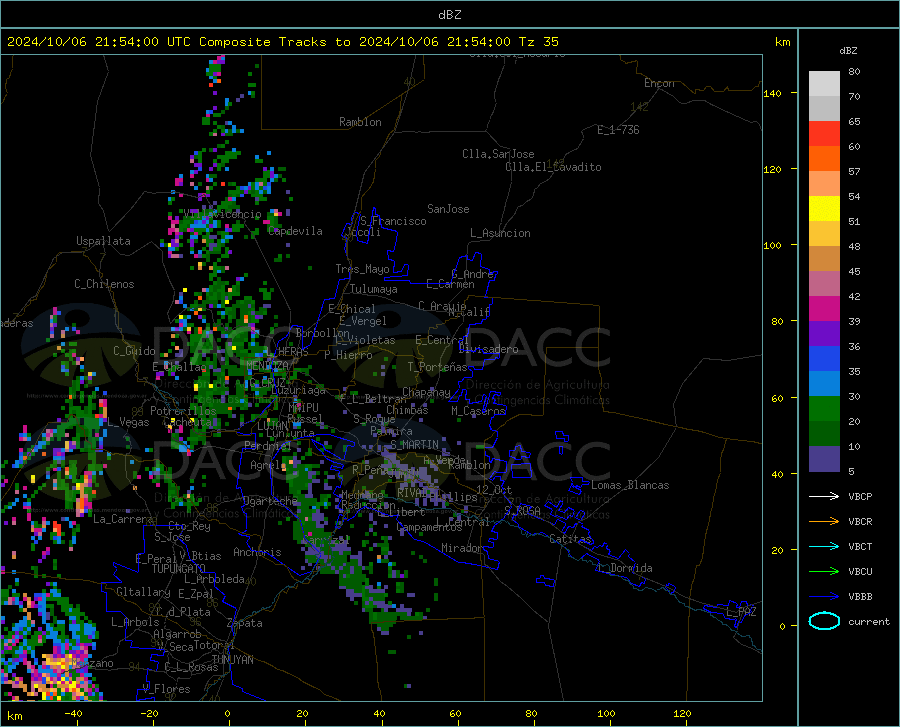
Task: Click the Ugarteche place label
Action: (270, 501)
